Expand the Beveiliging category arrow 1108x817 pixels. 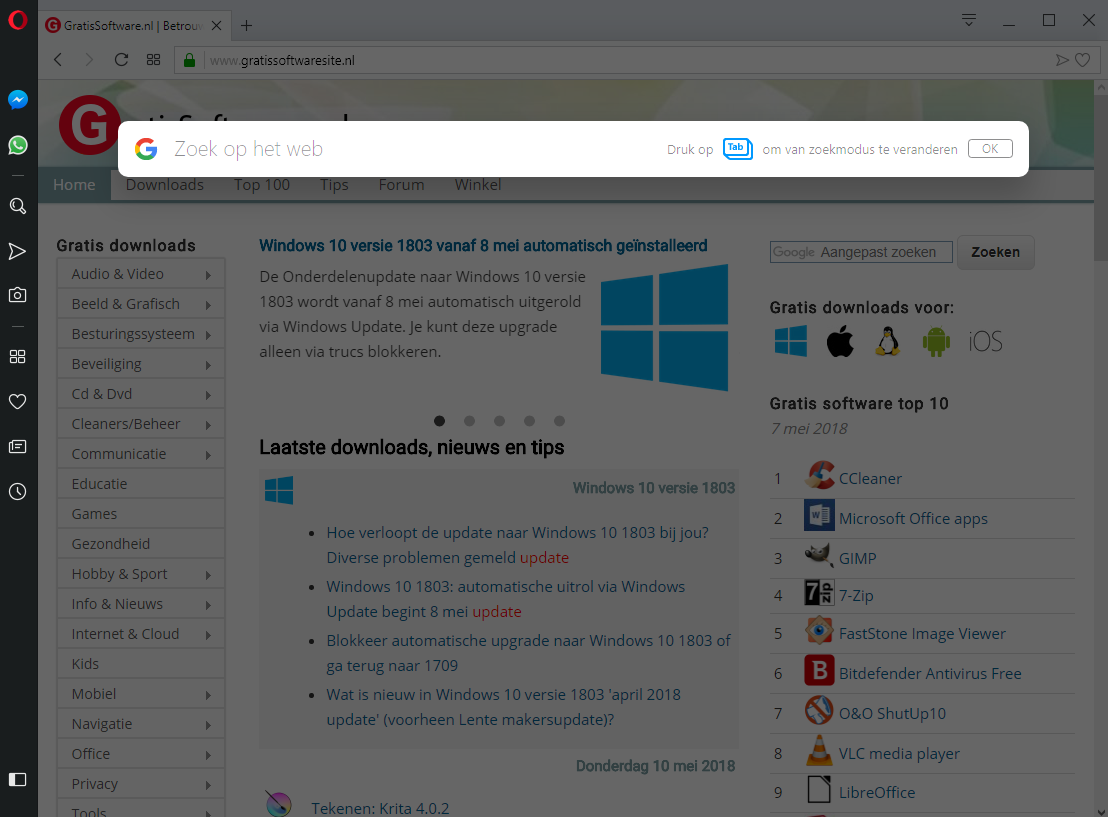click(208, 365)
